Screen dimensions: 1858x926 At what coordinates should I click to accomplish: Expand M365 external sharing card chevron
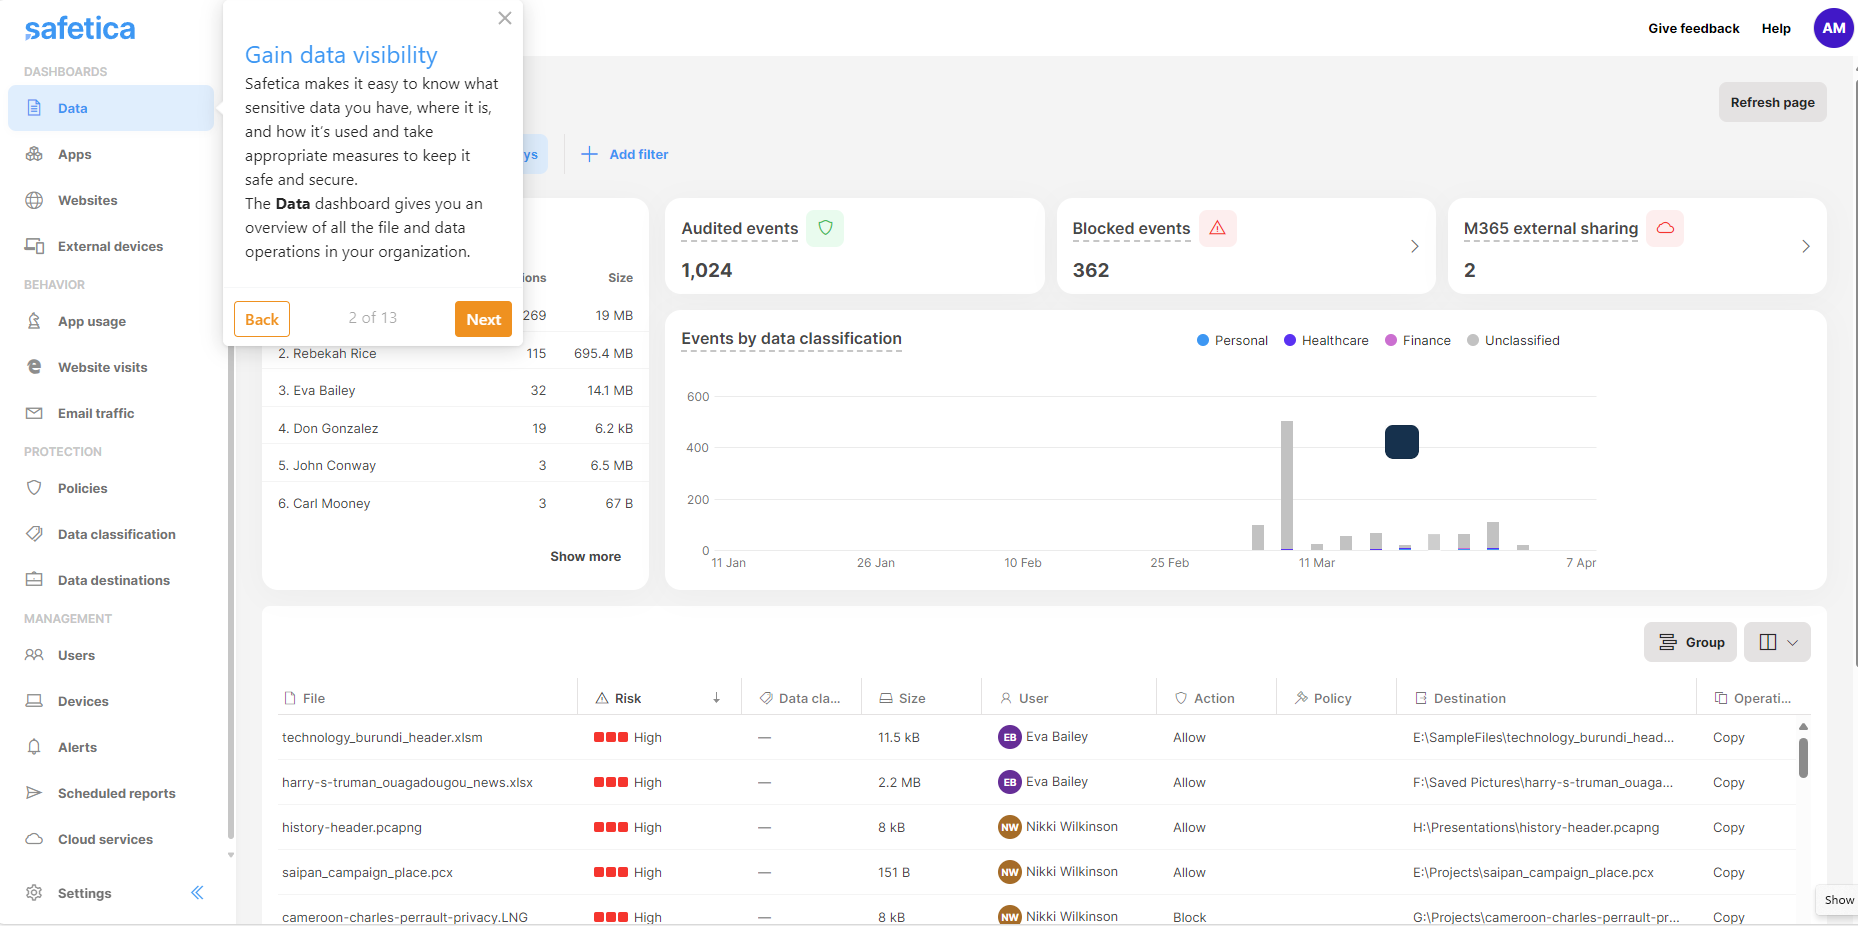[1805, 246]
